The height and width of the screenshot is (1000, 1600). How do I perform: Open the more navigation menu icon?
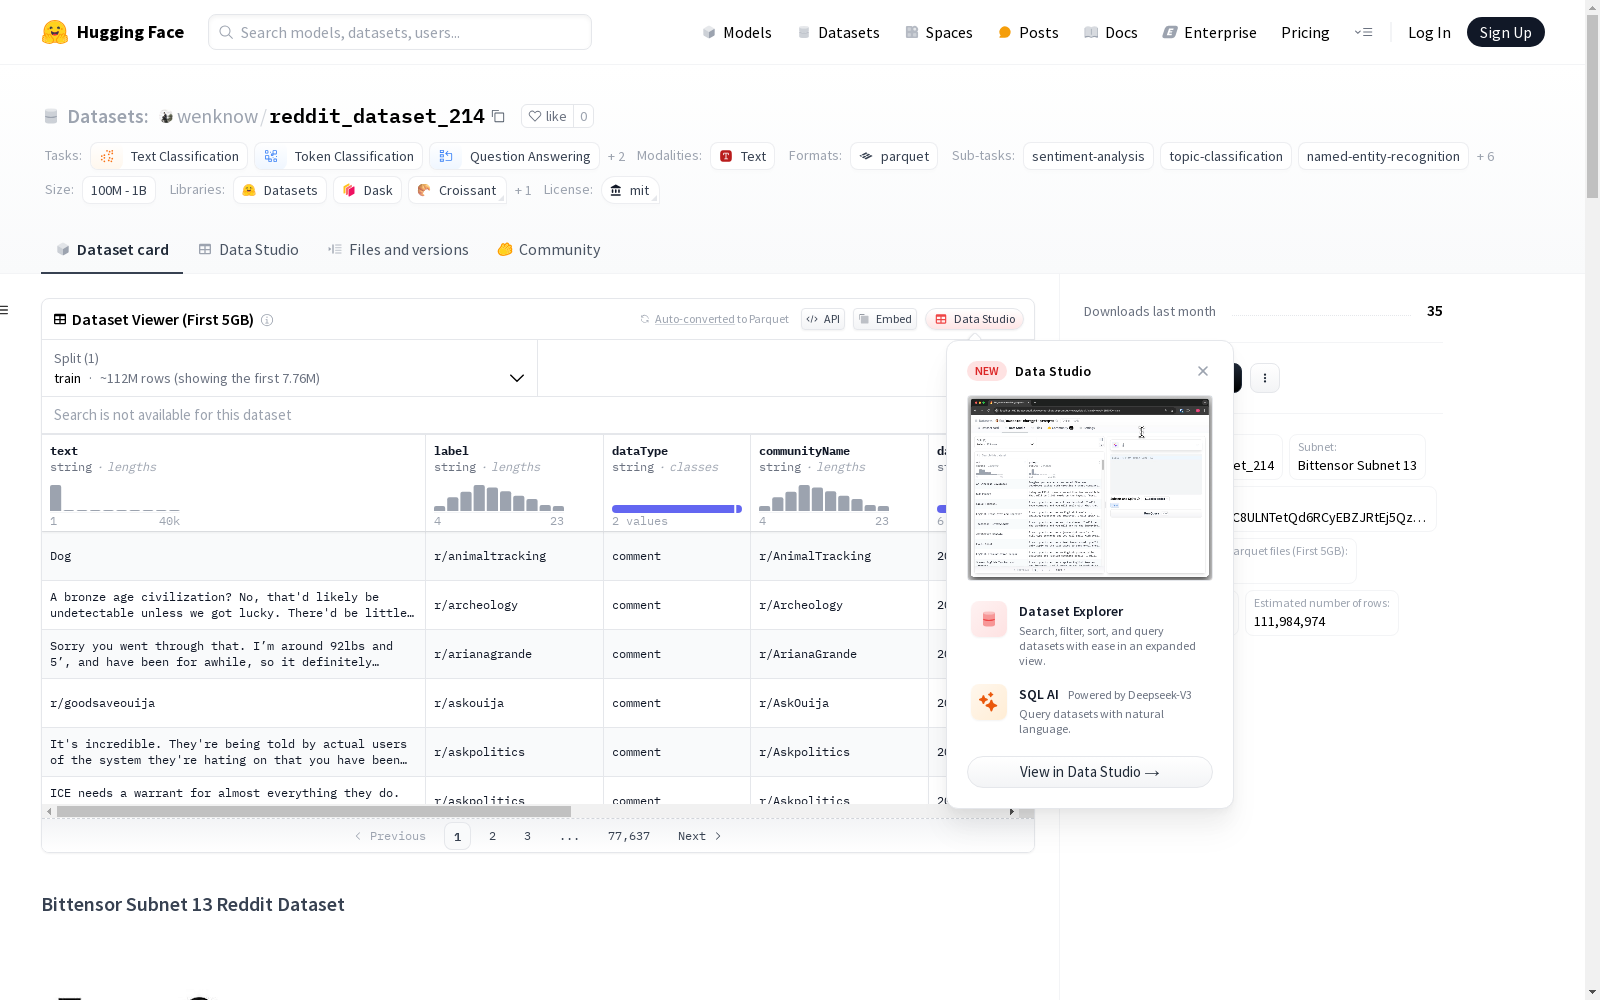[x=1363, y=32]
